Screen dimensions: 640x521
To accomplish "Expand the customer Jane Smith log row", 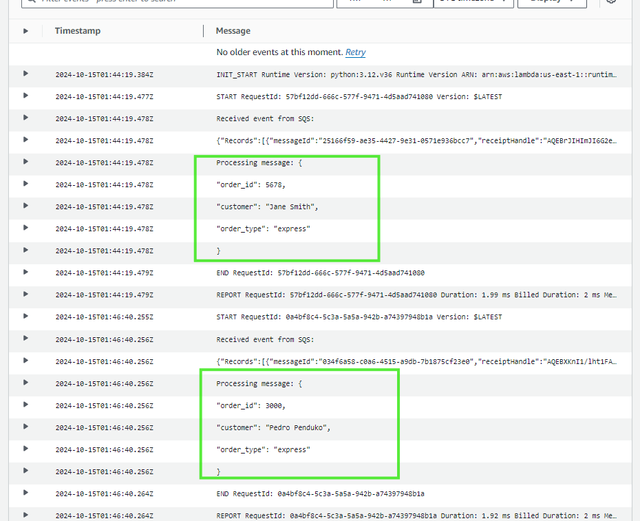I will coord(26,206).
